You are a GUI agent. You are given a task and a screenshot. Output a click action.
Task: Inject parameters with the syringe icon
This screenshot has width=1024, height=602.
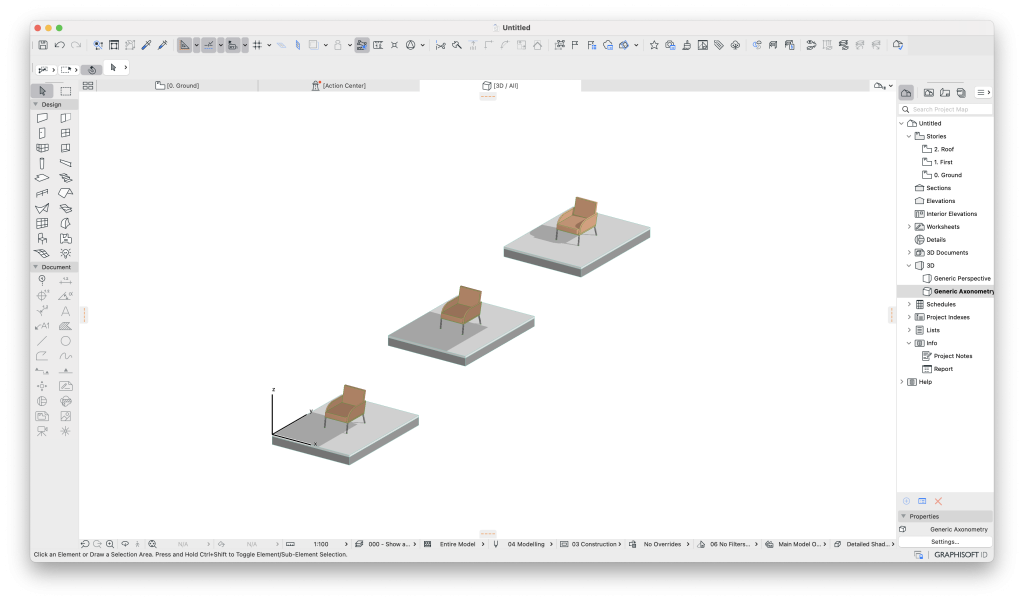(163, 45)
